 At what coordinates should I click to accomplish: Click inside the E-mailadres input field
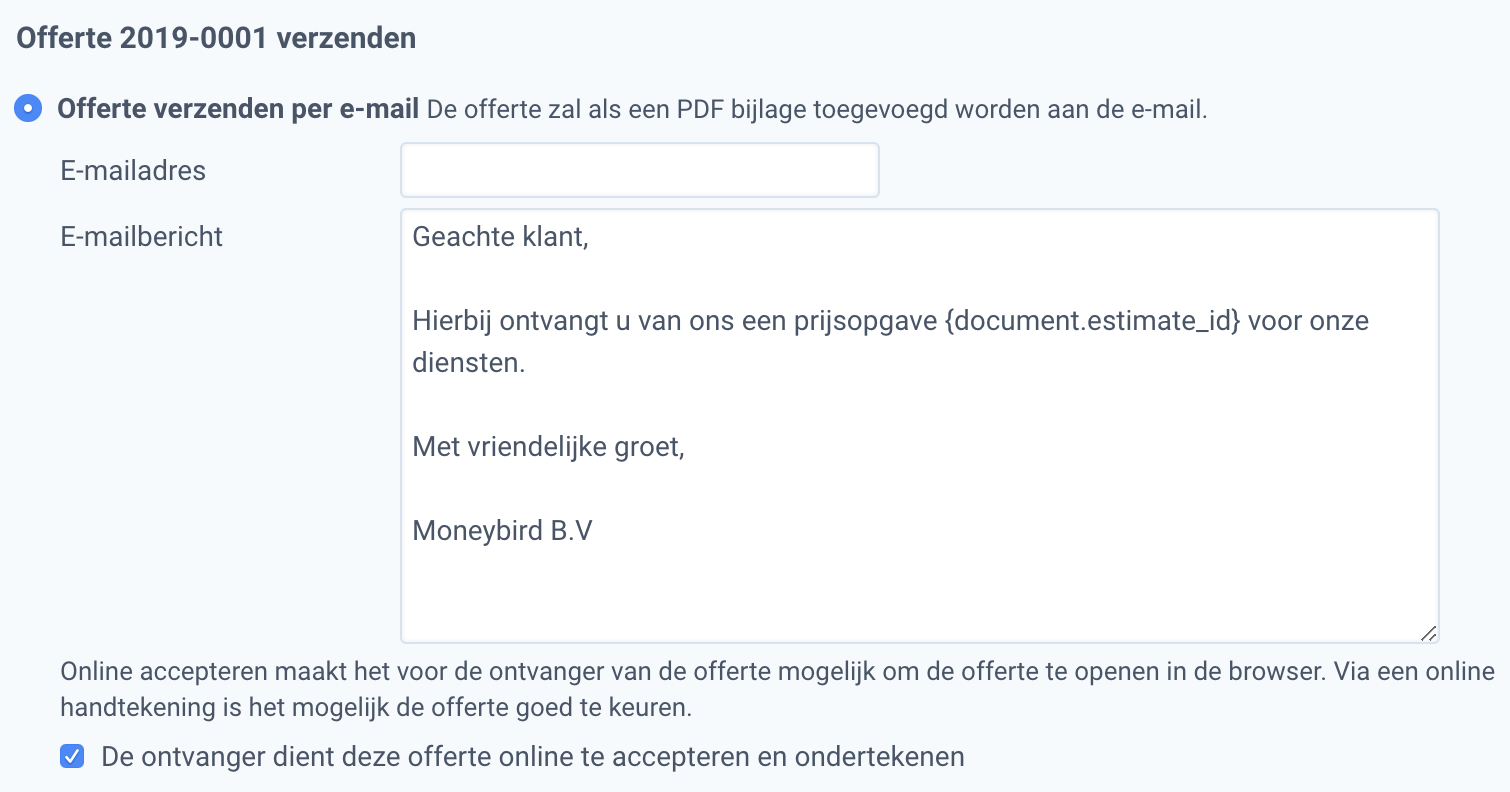(x=638, y=169)
